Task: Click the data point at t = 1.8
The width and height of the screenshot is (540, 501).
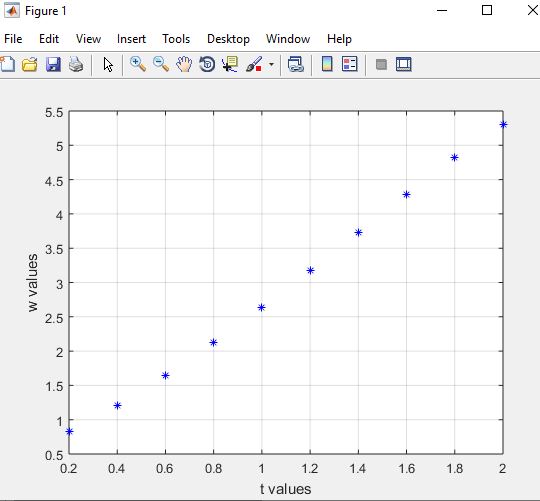Action: (454, 158)
